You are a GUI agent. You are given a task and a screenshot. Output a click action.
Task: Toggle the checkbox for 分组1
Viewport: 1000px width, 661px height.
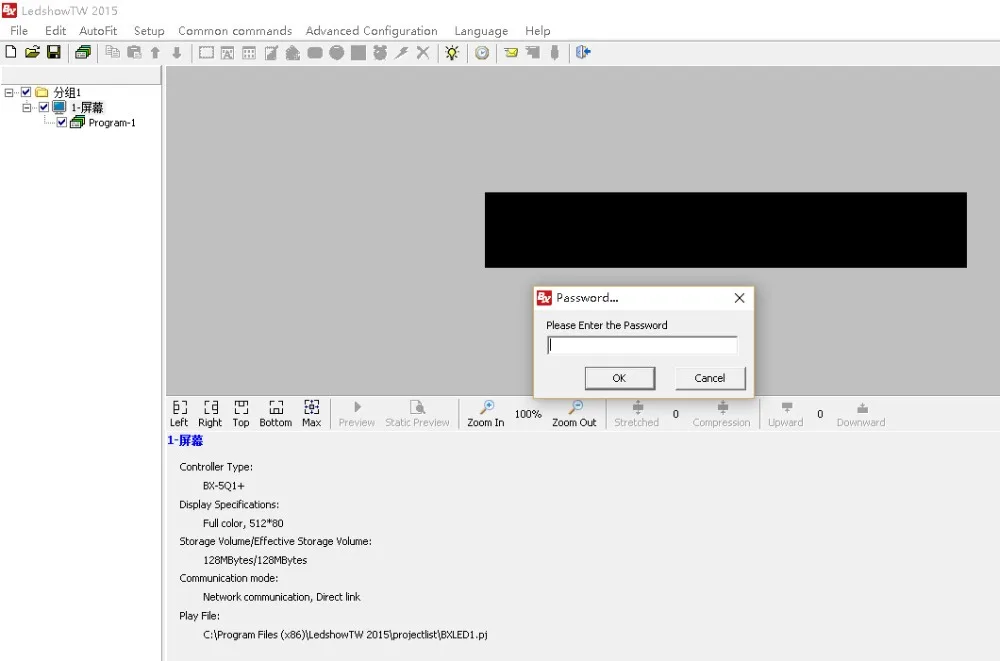pos(26,92)
